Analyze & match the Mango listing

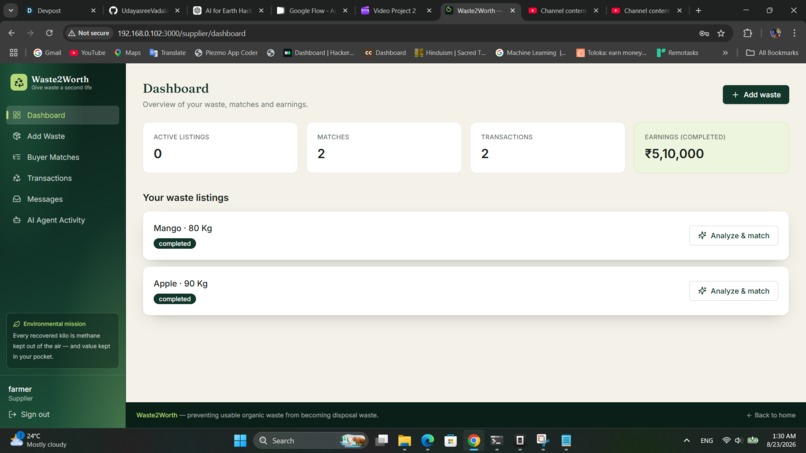coord(734,235)
